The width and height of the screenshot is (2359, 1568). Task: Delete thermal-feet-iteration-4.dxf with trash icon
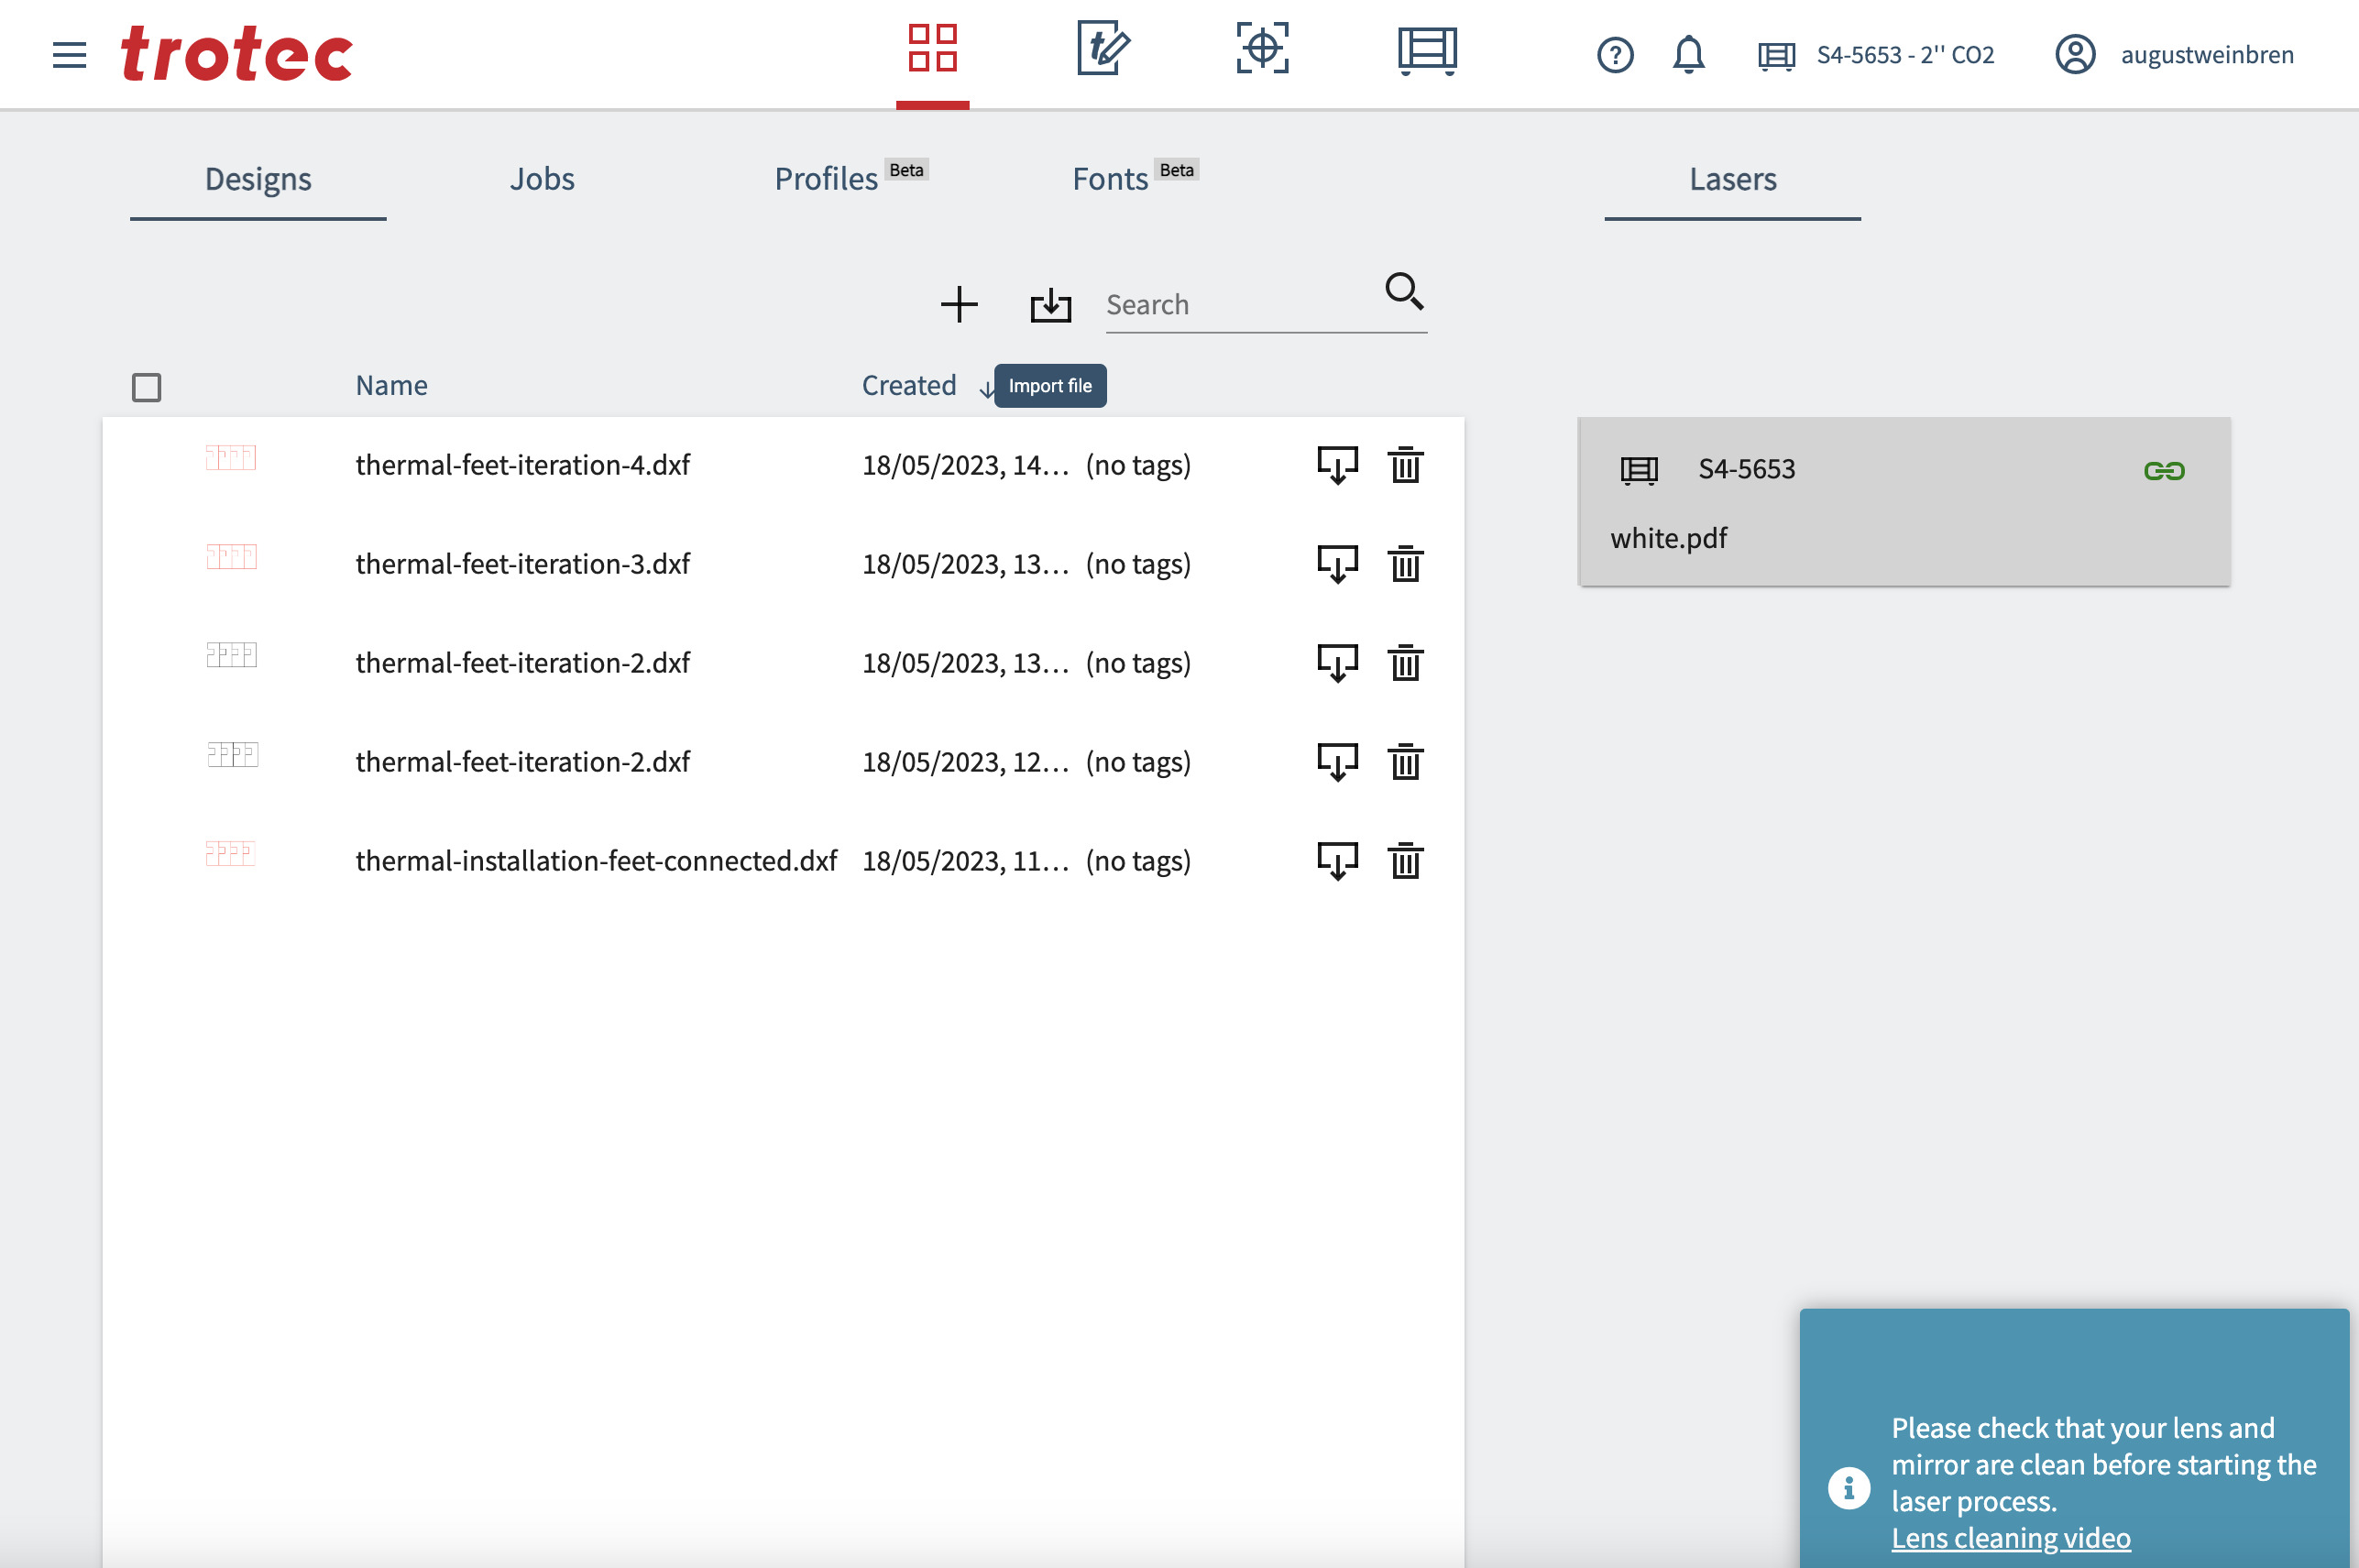pyautogui.click(x=1405, y=465)
